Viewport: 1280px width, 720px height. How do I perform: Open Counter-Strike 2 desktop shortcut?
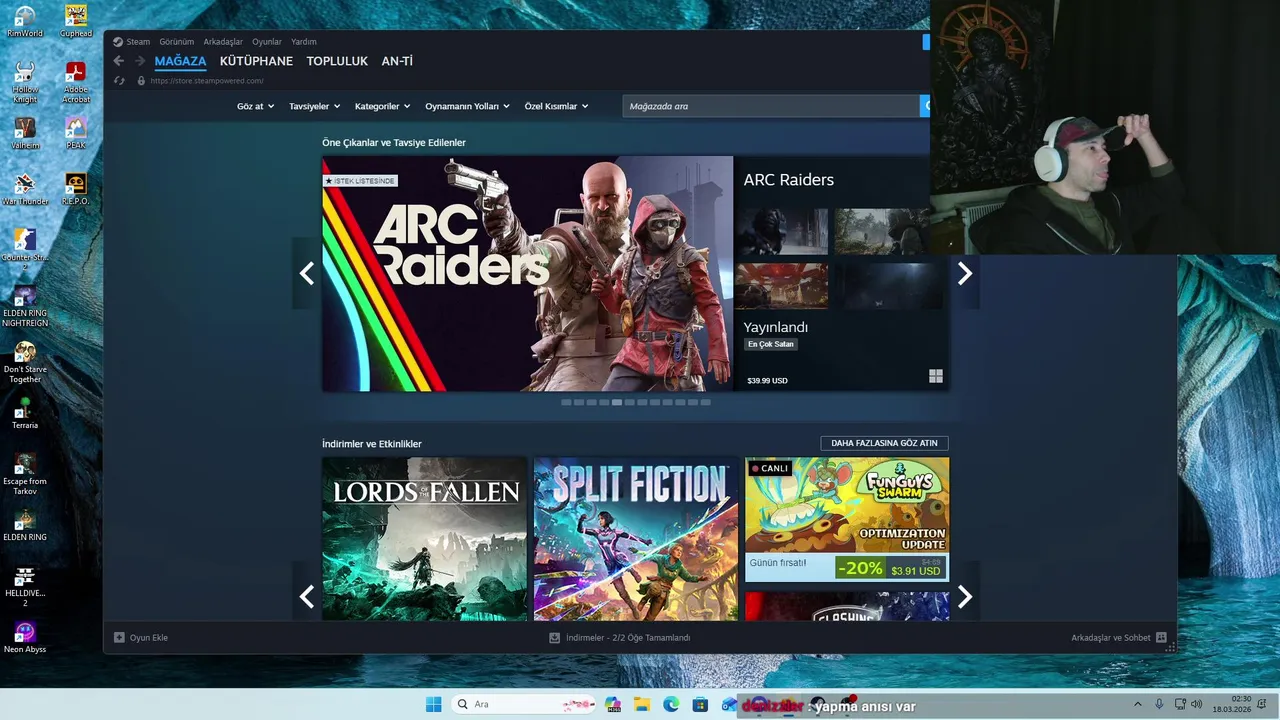tap(25, 250)
